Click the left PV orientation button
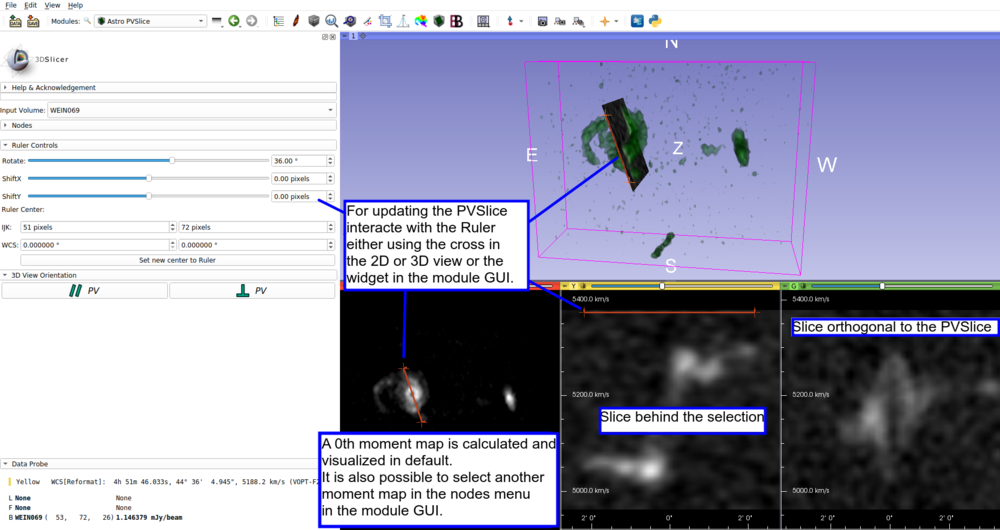This screenshot has height=530, width=1000. click(x=84, y=290)
